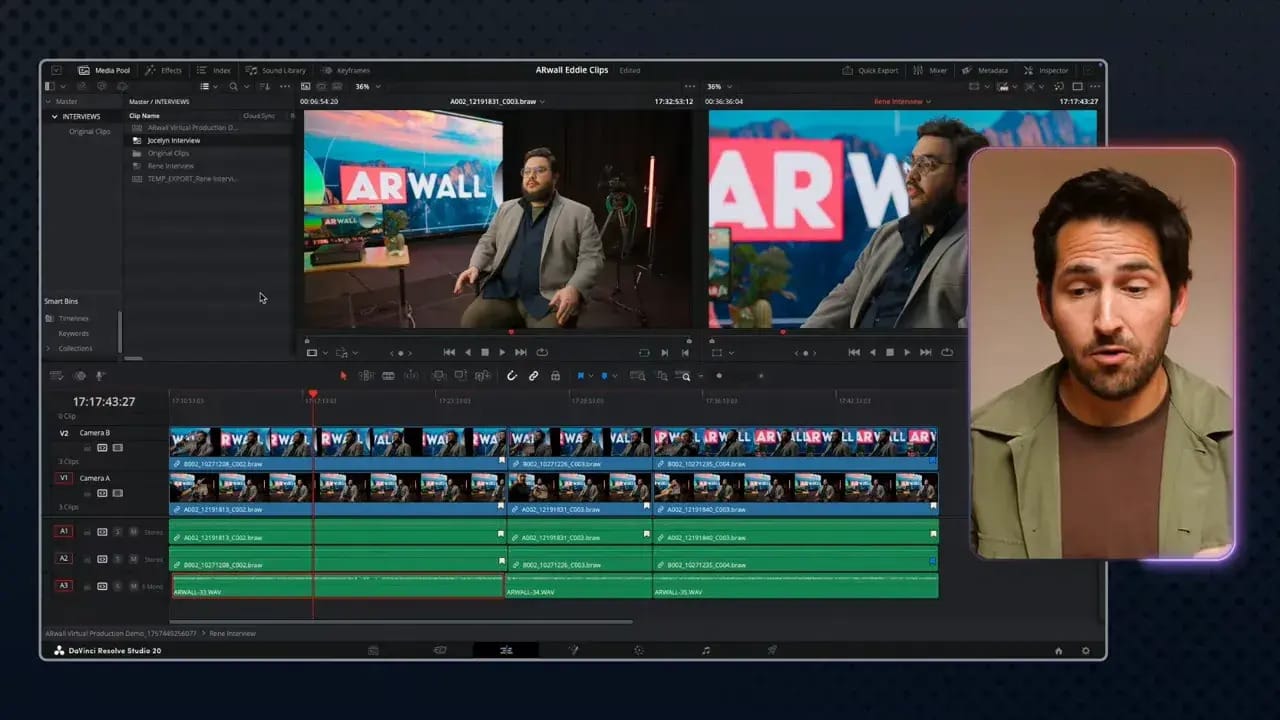1280x720 pixels.
Task: Click the Quick Export button
Action: click(x=870, y=71)
